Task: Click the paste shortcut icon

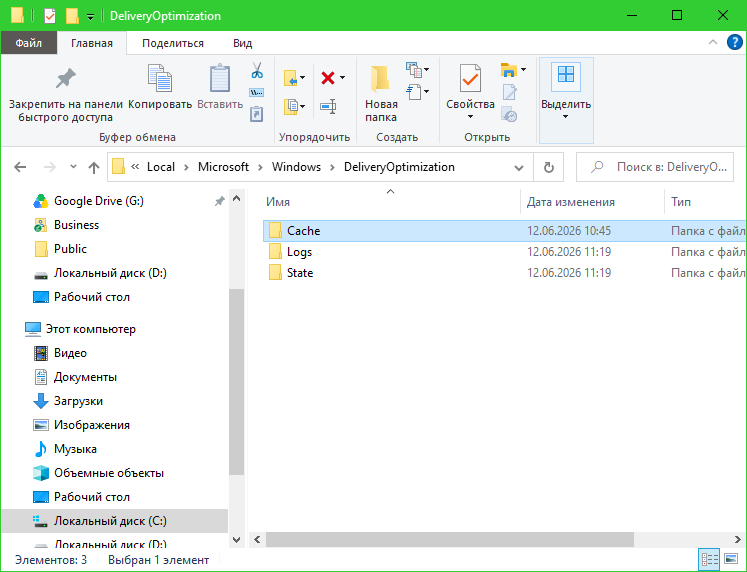Action: pyautogui.click(x=256, y=114)
